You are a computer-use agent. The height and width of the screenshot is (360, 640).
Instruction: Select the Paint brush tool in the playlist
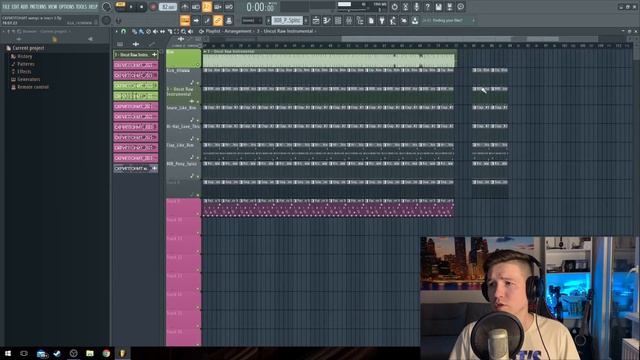tap(141, 31)
